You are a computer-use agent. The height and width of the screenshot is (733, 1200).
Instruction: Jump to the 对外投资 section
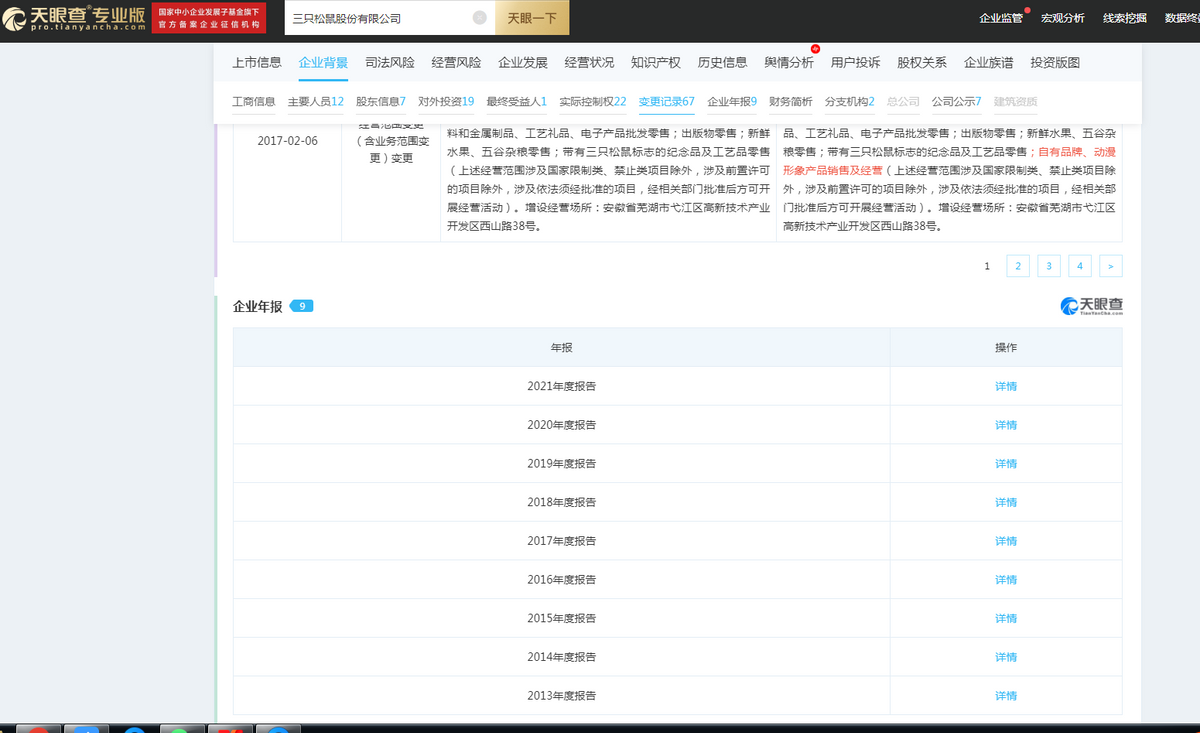(446, 102)
